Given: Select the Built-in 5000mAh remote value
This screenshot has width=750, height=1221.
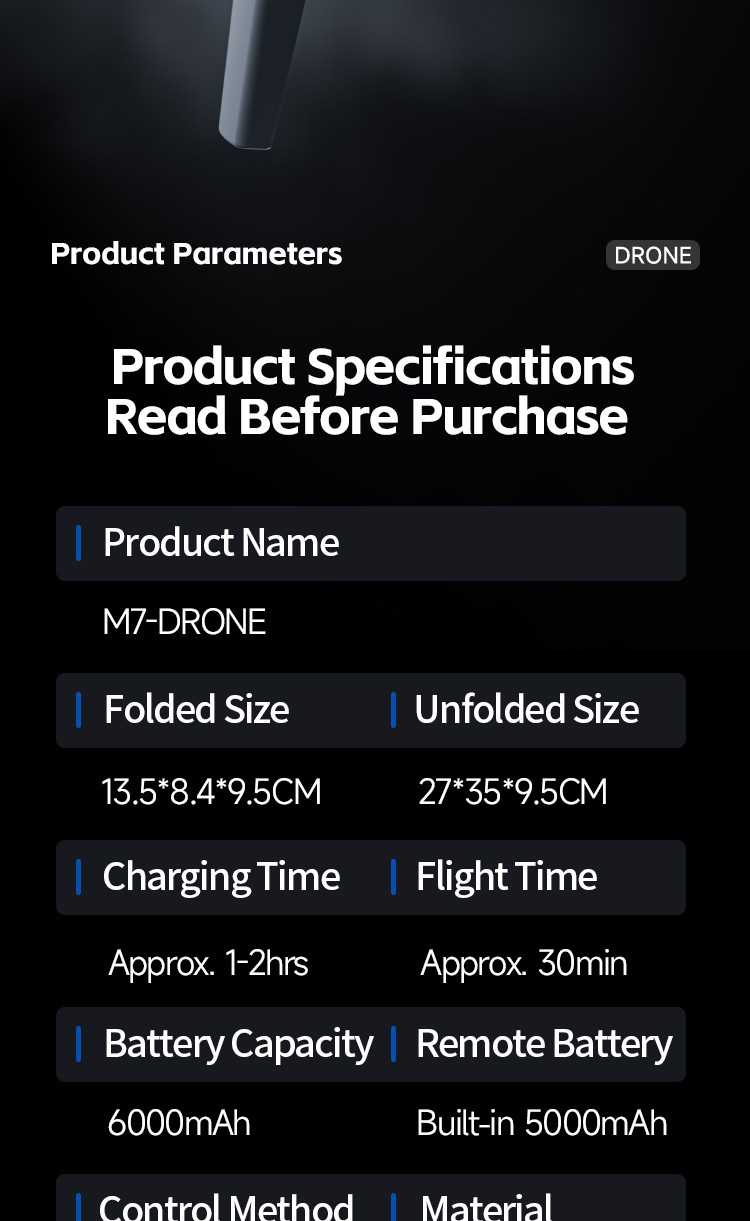Looking at the screenshot, I should click(541, 1123).
